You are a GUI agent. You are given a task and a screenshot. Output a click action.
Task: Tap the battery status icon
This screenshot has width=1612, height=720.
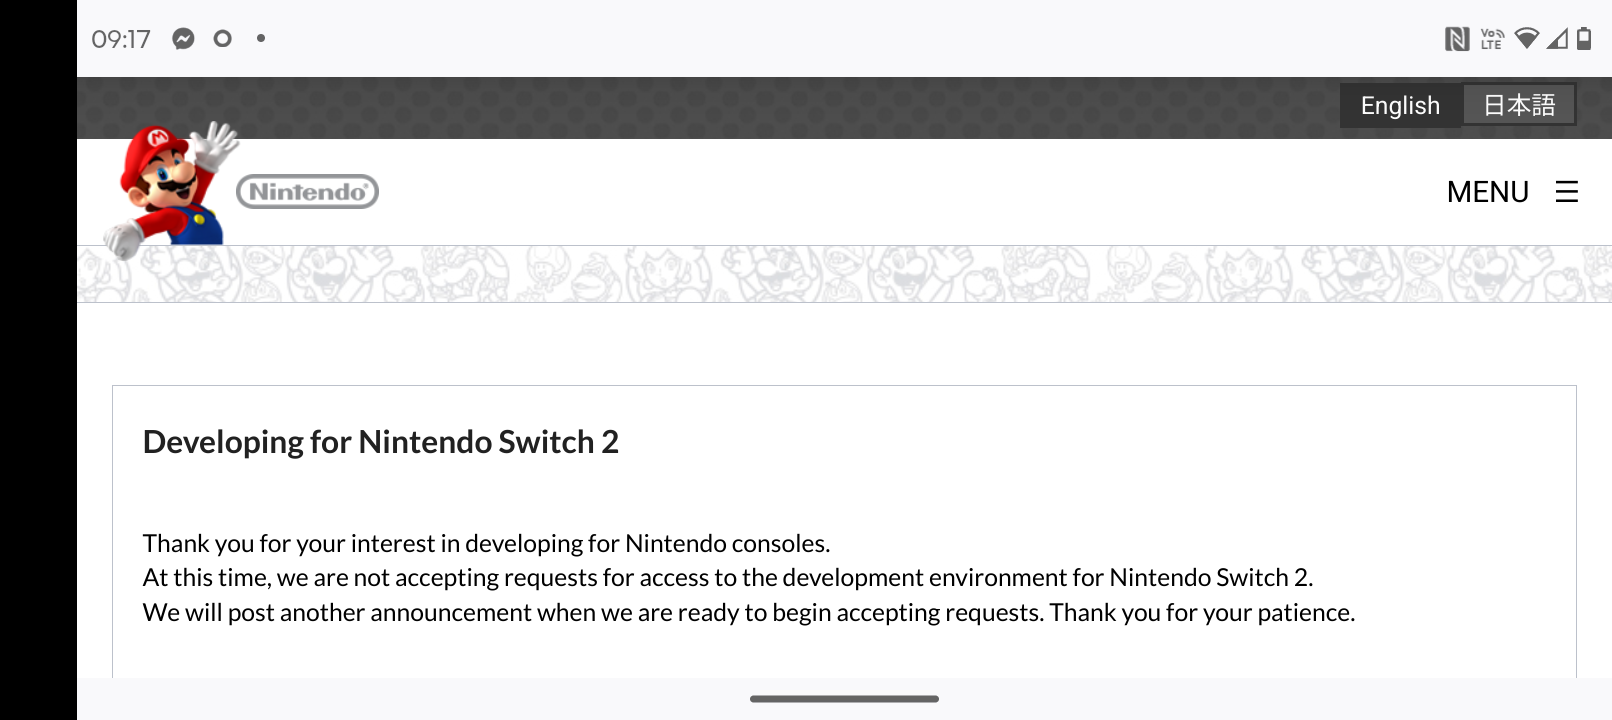[1584, 39]
